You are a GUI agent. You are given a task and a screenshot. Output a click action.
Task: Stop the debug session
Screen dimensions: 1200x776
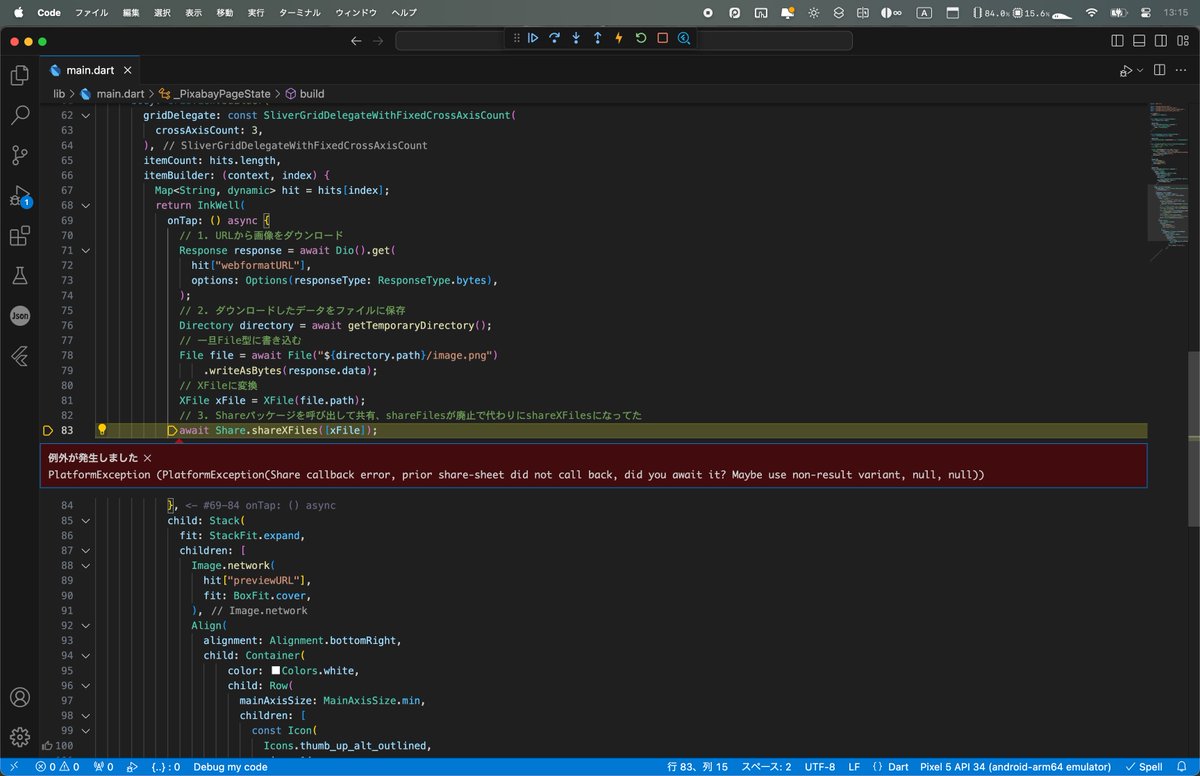(x=662, y=38)
